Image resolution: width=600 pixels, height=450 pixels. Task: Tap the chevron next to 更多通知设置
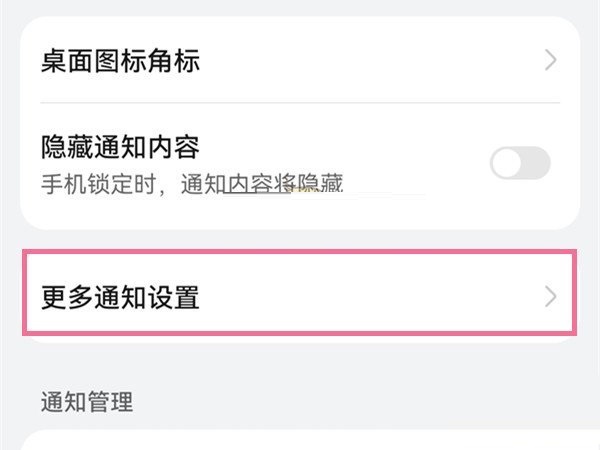point(550,296)
